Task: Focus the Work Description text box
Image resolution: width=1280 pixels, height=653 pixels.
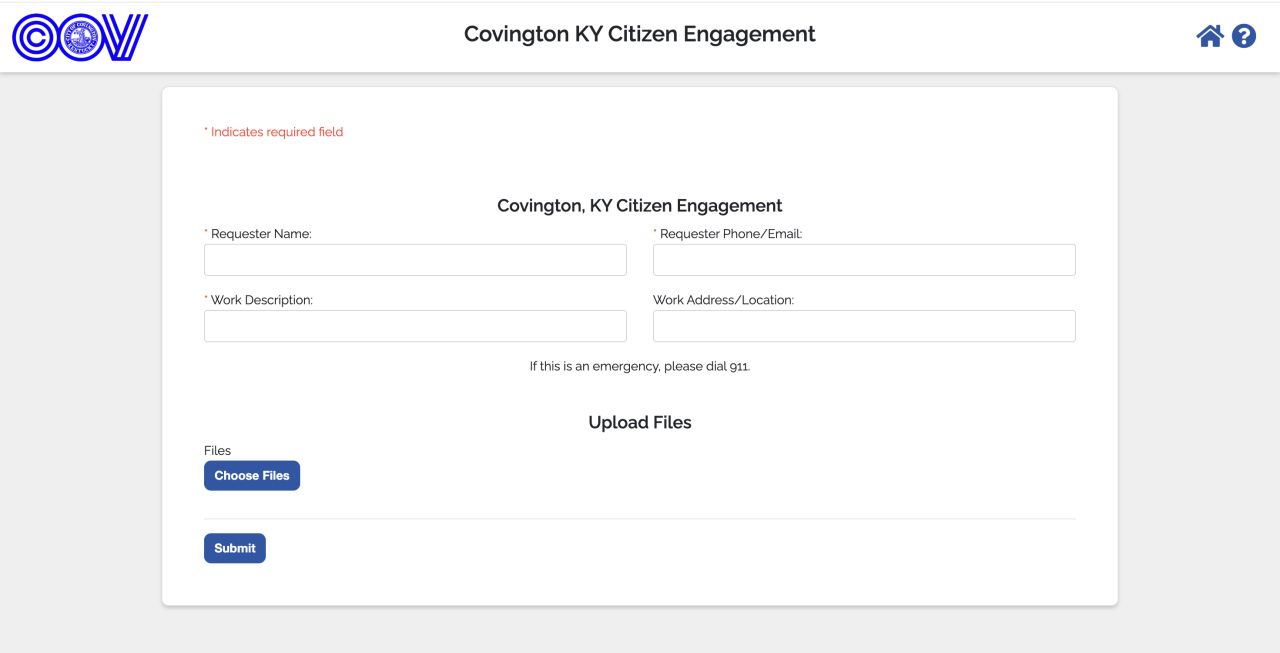Action: [x=414, y=325]
